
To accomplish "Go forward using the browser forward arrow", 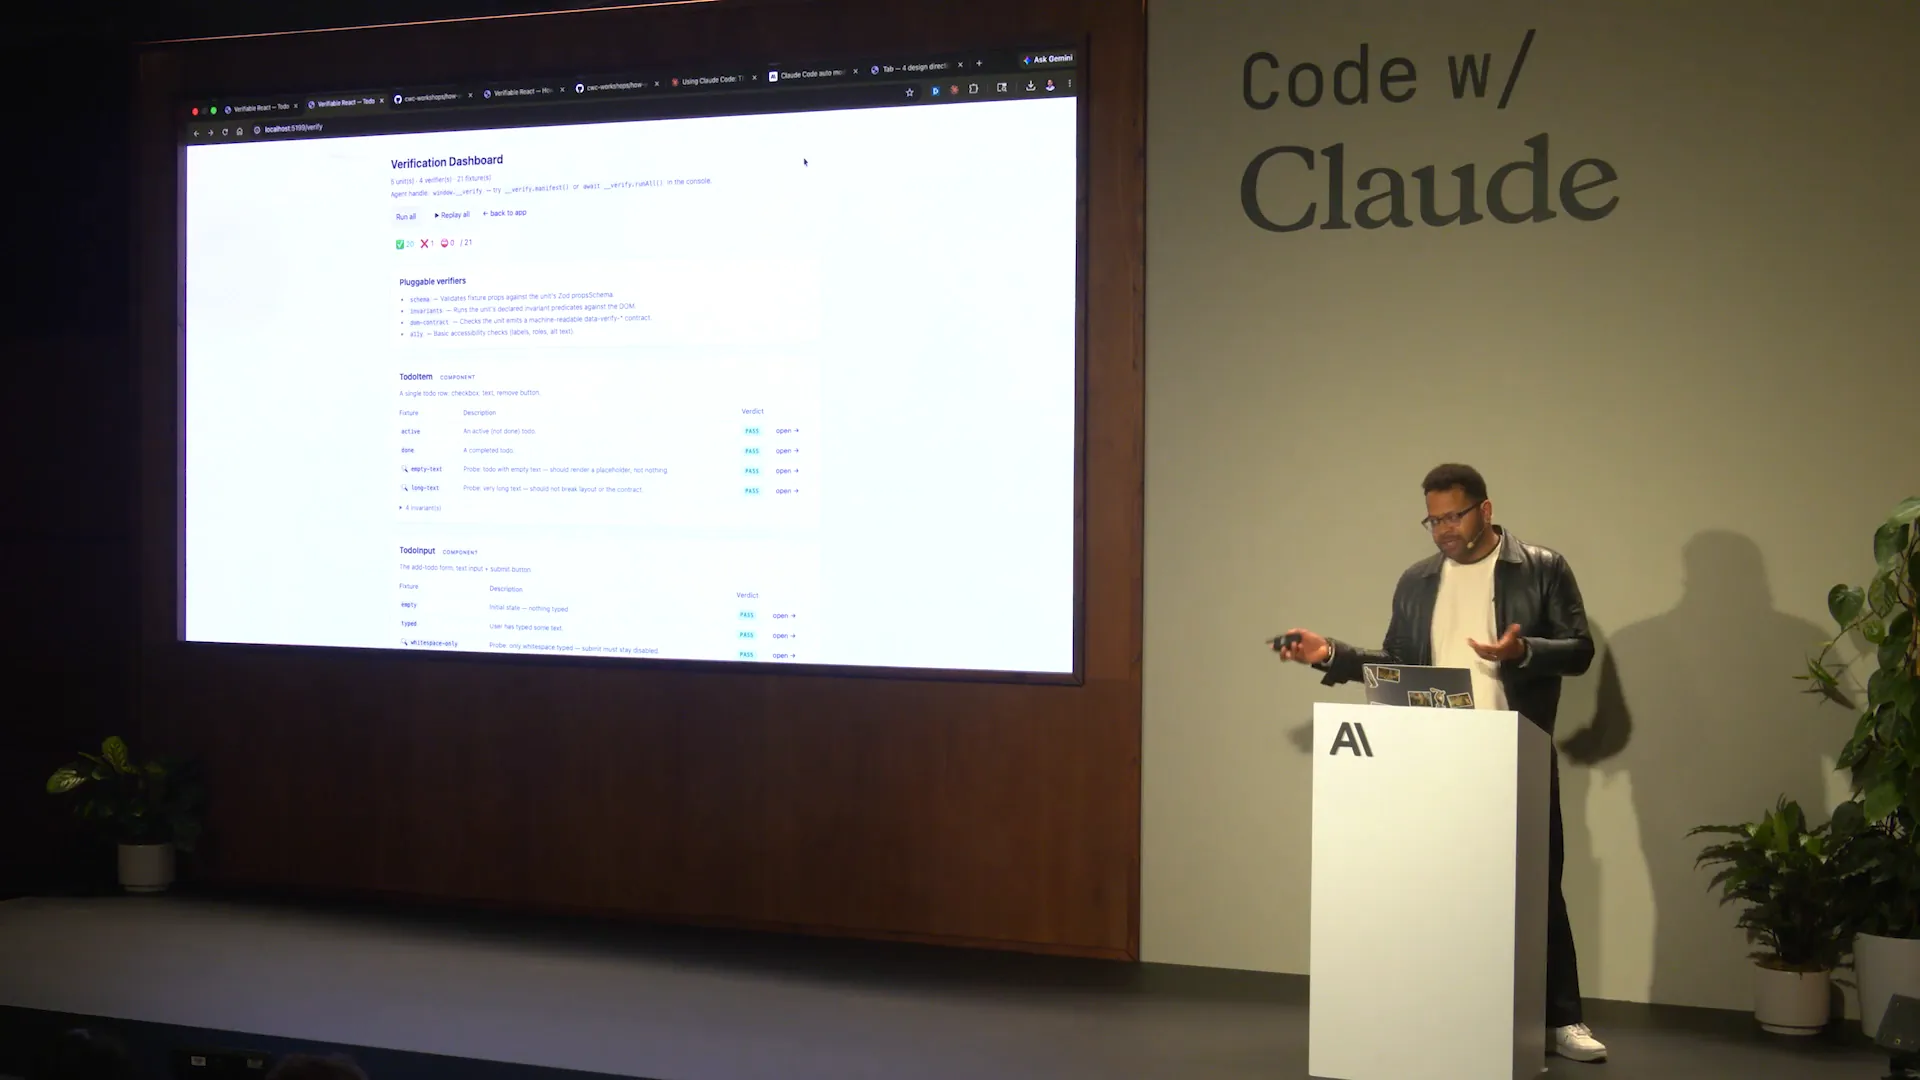I will click(210, 133).
